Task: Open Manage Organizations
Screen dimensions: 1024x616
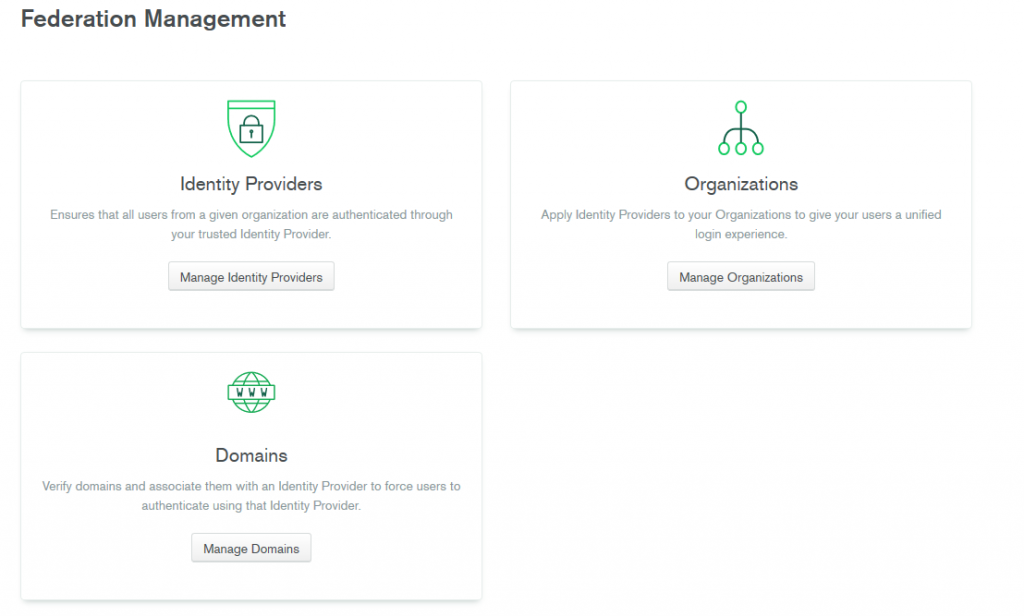Action: 741,277
